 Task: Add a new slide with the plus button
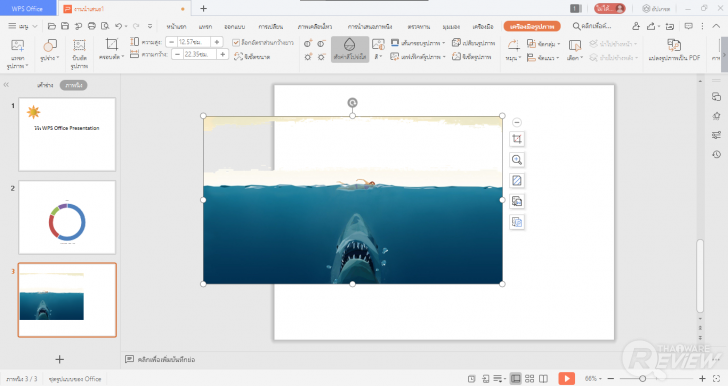coord(59,359)
